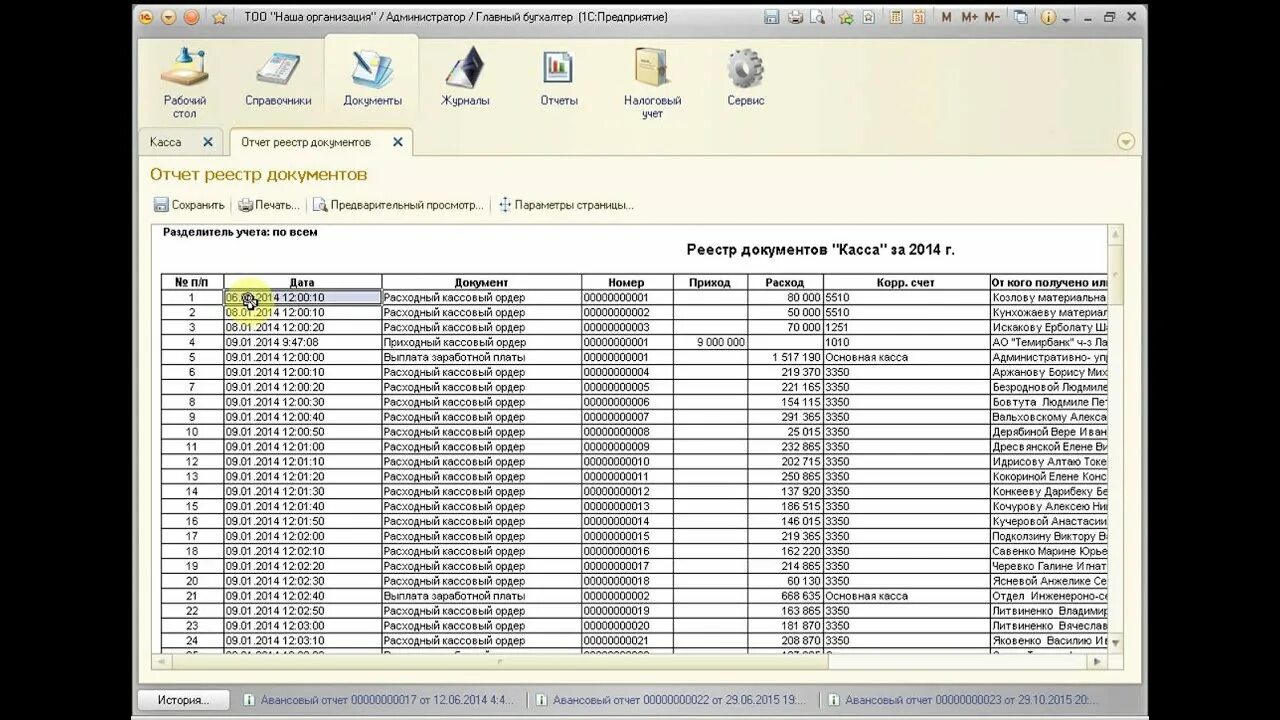The height and width of the screenshot is (720, 1280).
Task: Click the round dropdown arrow in title bar
Action: click(169, 17)
